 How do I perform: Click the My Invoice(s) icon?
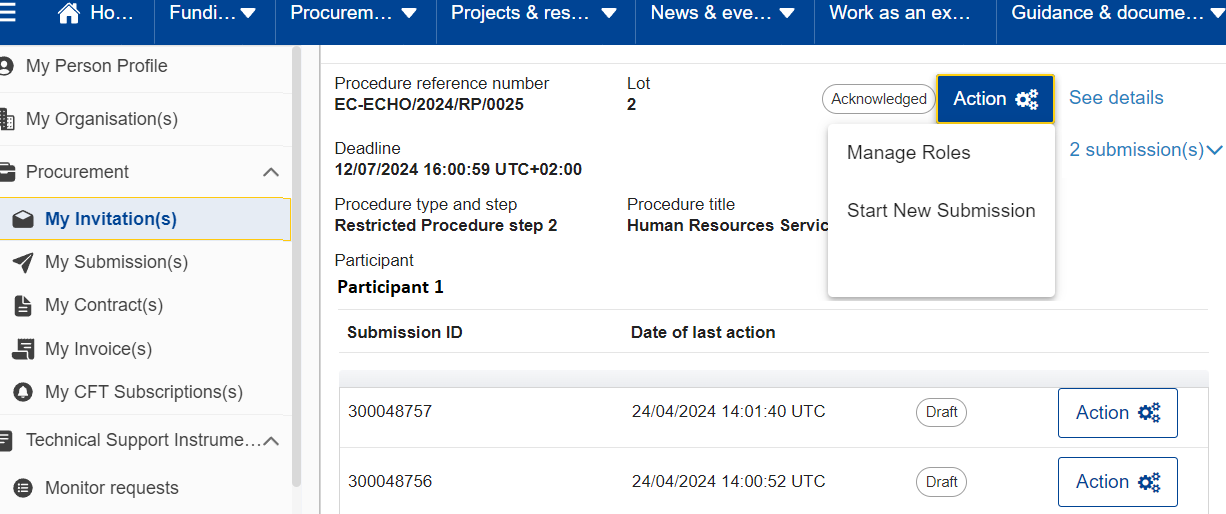[x=23, y=349]
